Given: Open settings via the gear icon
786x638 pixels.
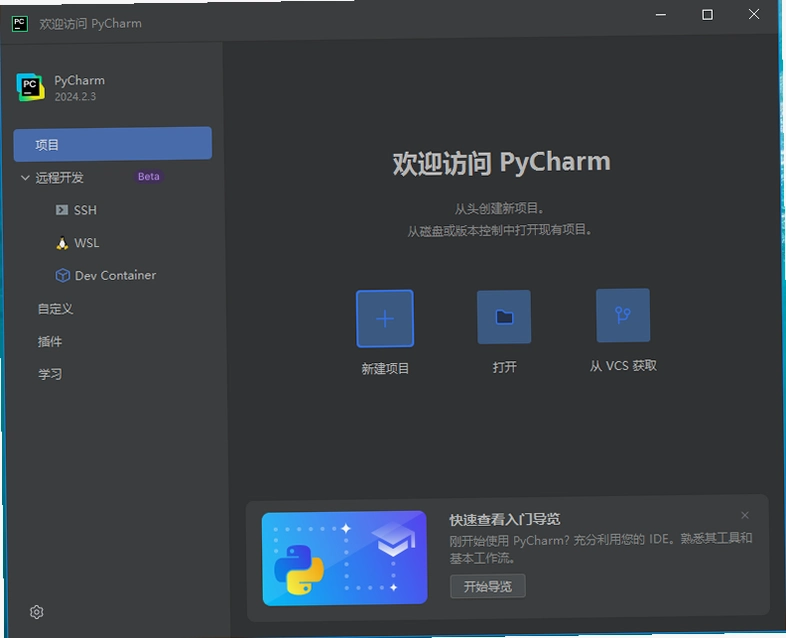Looking at the screenshot, I should [x=37, y=612].
